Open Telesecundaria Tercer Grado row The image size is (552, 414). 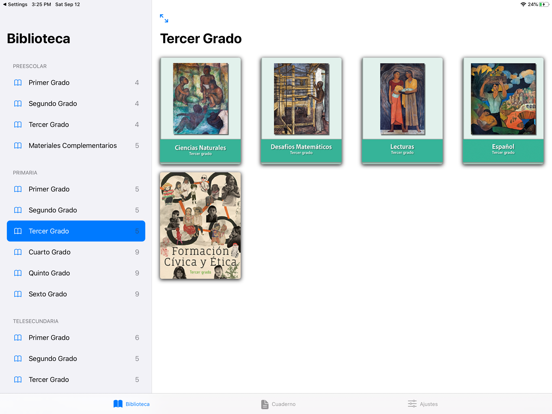[x=76, y=380]
